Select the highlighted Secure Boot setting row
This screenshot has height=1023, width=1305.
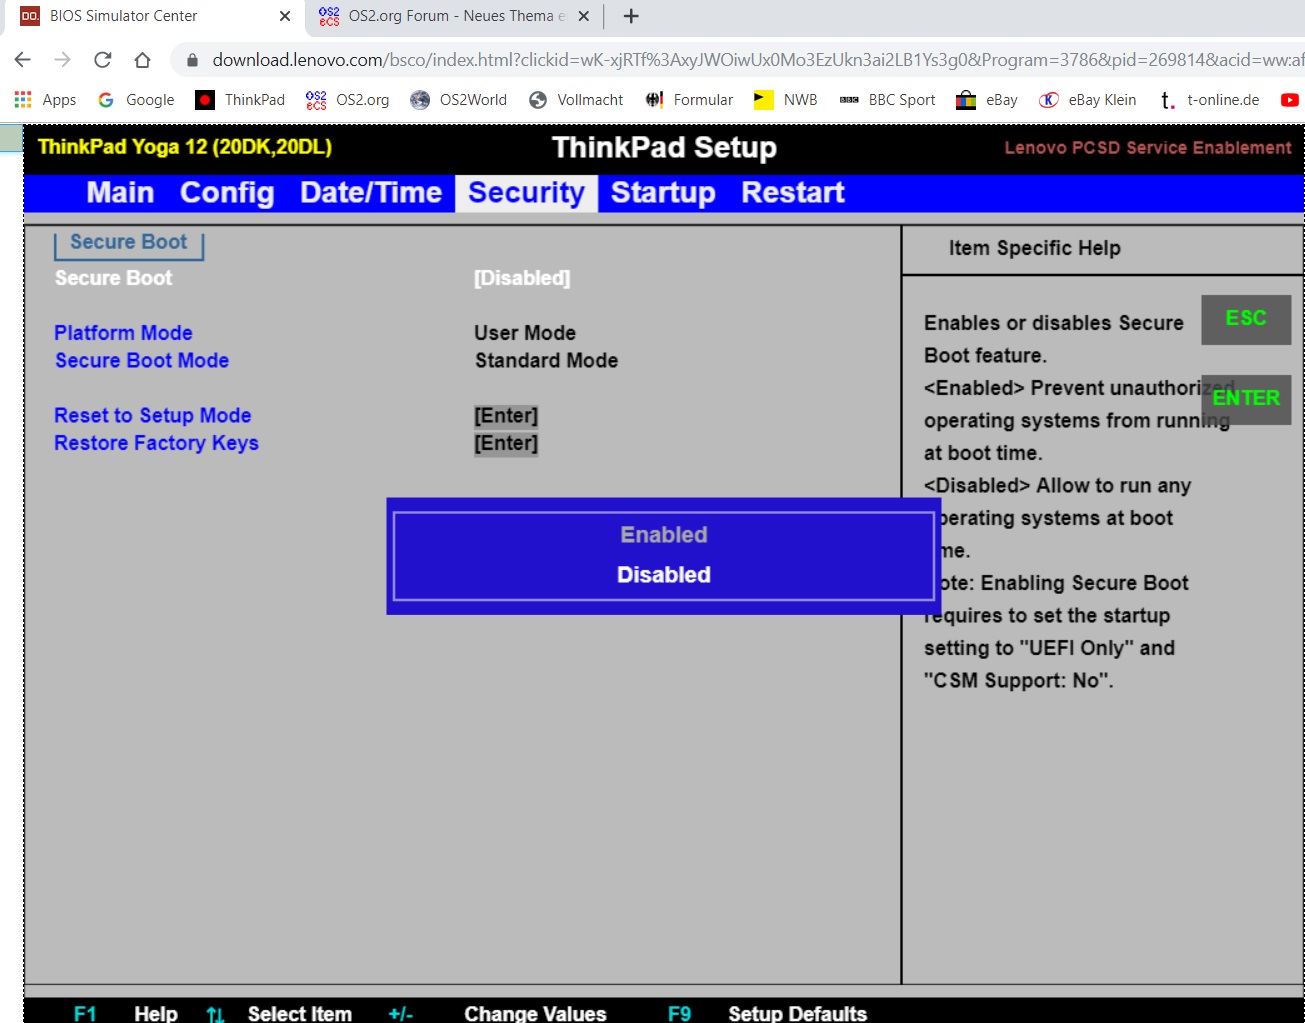pos(113,278)
